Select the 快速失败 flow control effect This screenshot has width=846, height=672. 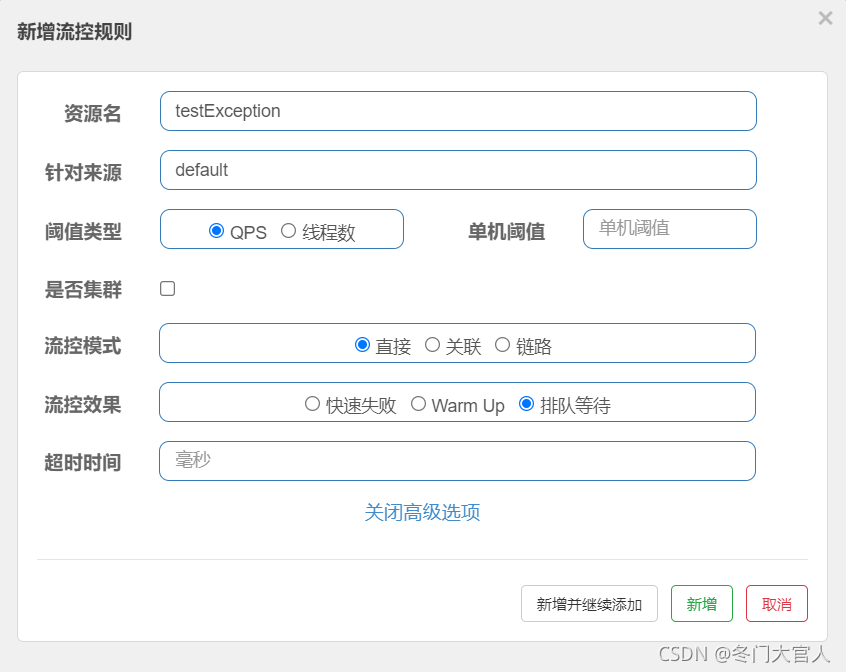pos(313,404)
